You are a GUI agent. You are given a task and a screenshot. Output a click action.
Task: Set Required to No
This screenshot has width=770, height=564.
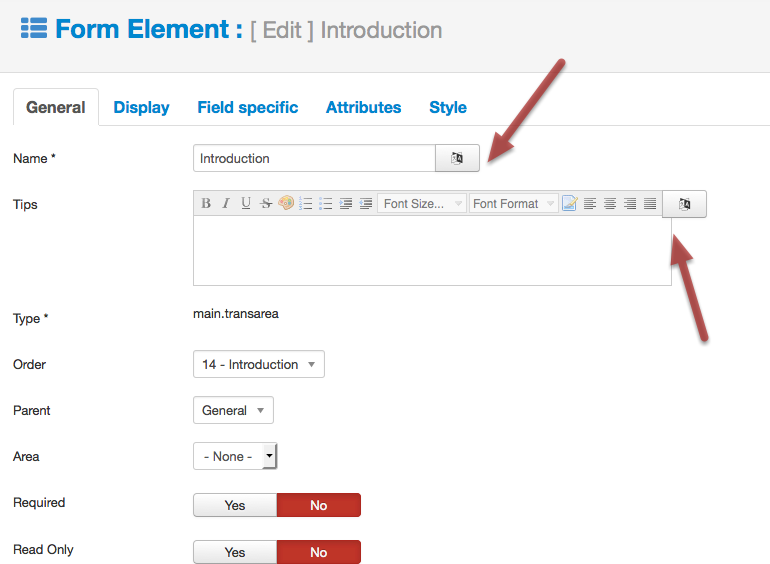[x=319, y=505]
